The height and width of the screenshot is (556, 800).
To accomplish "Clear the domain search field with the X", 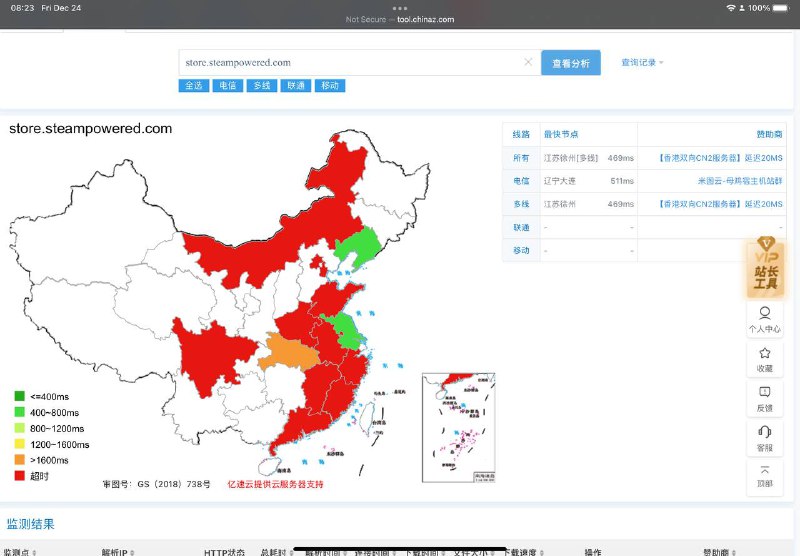I will pos(528,62).
